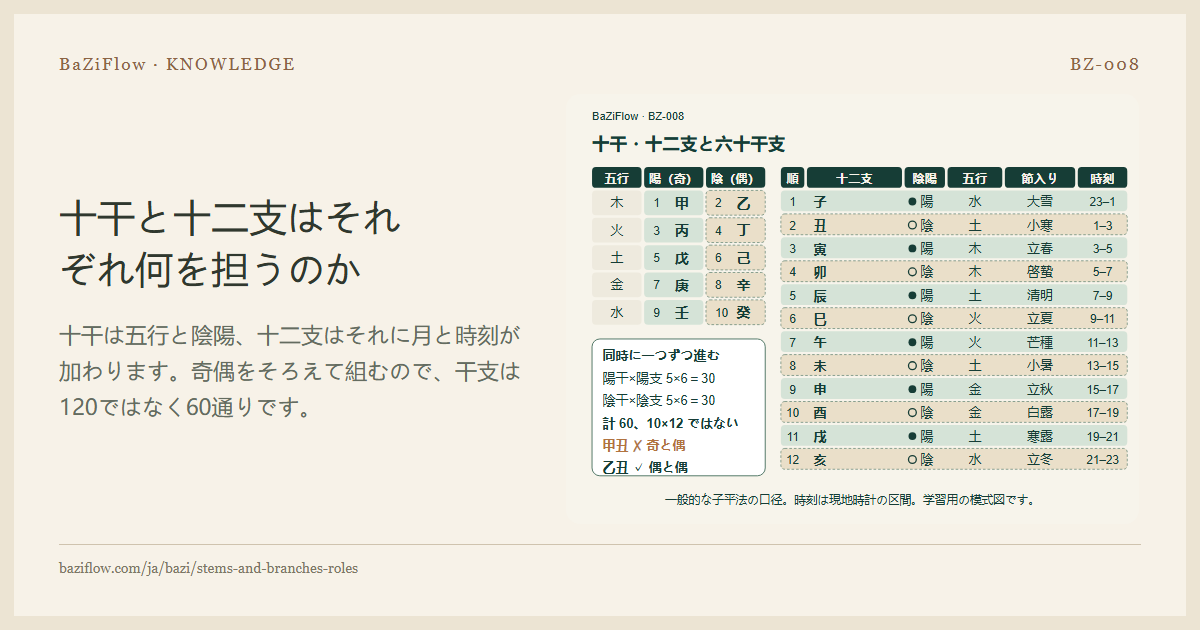Click the 順 column header
Screen dimensions: 1200x630
[x=792, y=178]
